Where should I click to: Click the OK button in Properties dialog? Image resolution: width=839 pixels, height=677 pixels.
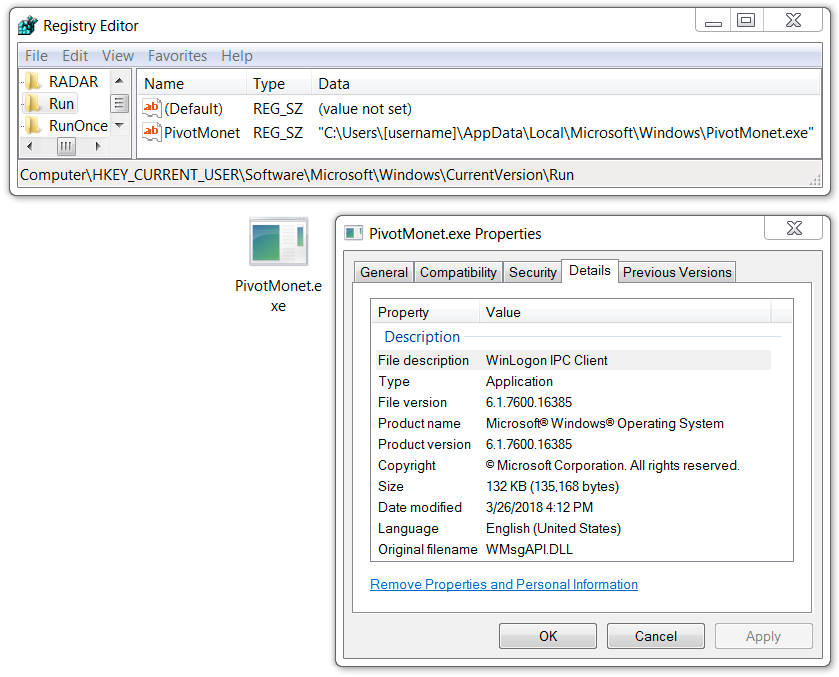pyautogui.click(x=548, y=636)
